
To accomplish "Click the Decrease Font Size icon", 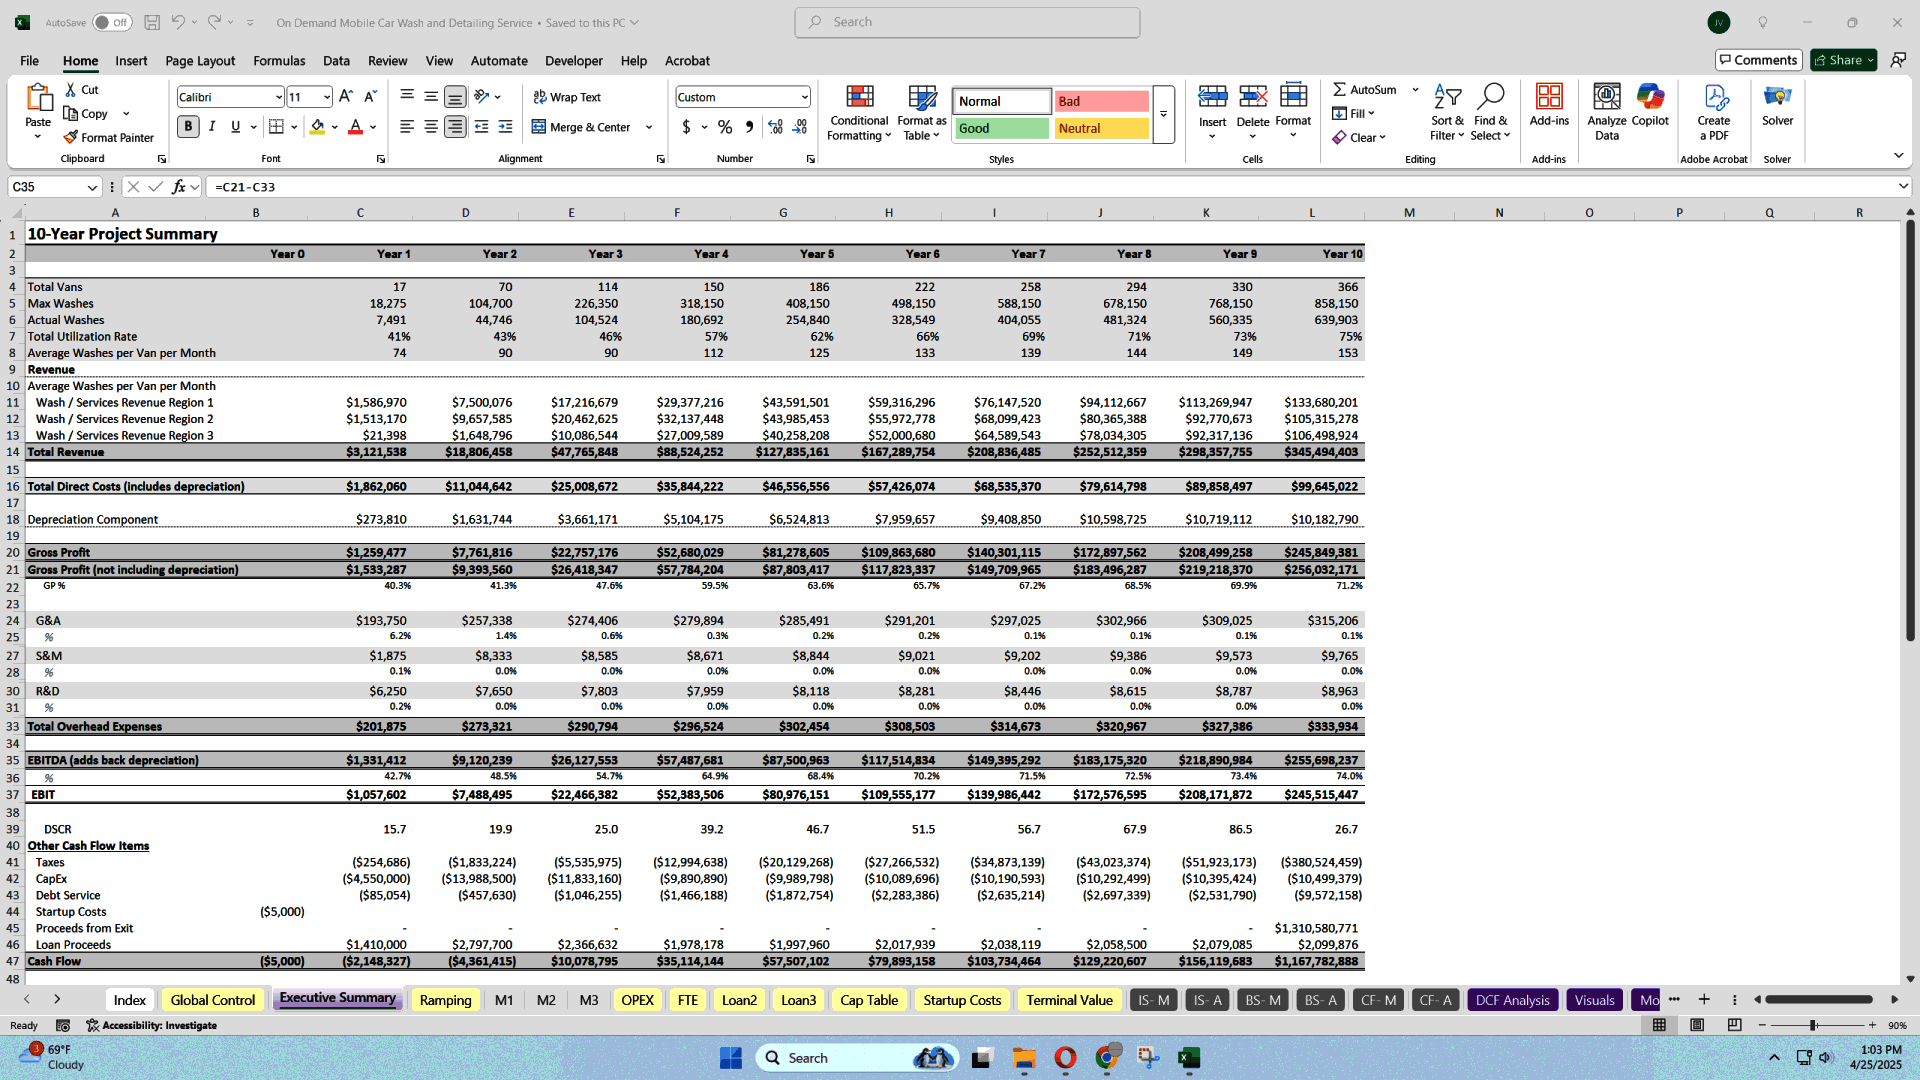I will pos(370,96).
